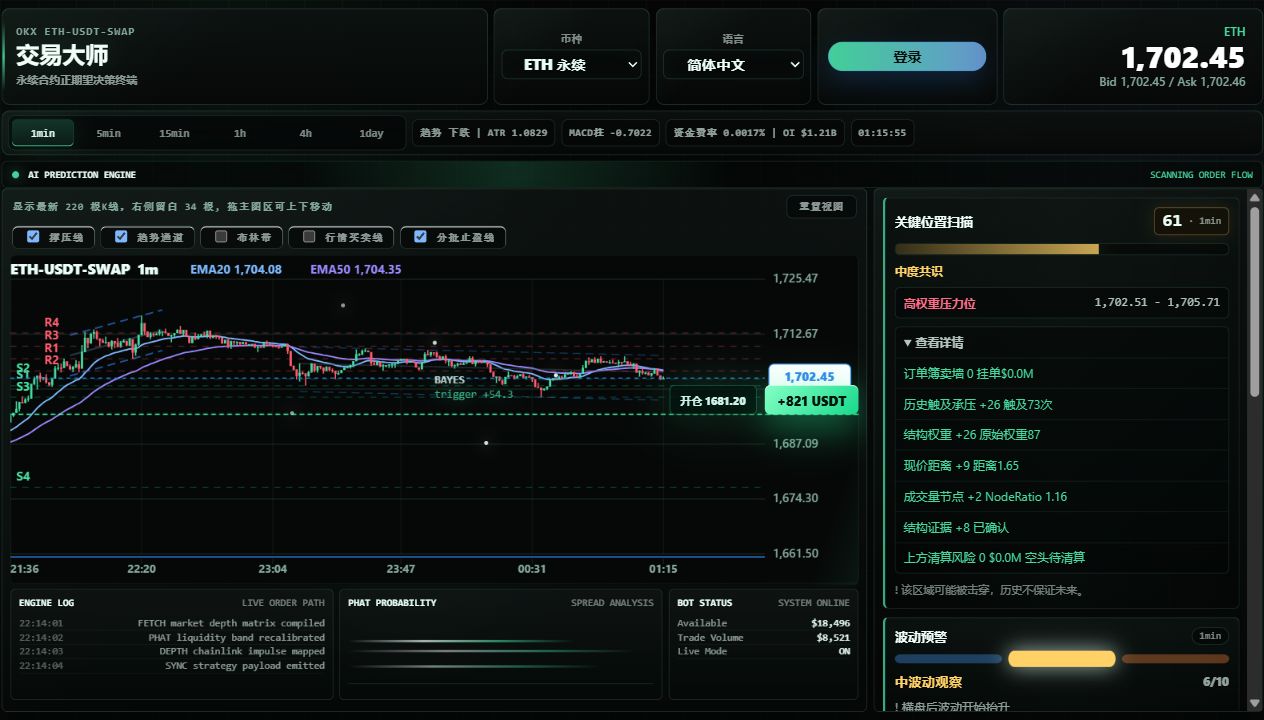The width and height of the screenshot is (1264, 720).
Task: Enable the 布林带 checkbox
Action: pos(221,237)
